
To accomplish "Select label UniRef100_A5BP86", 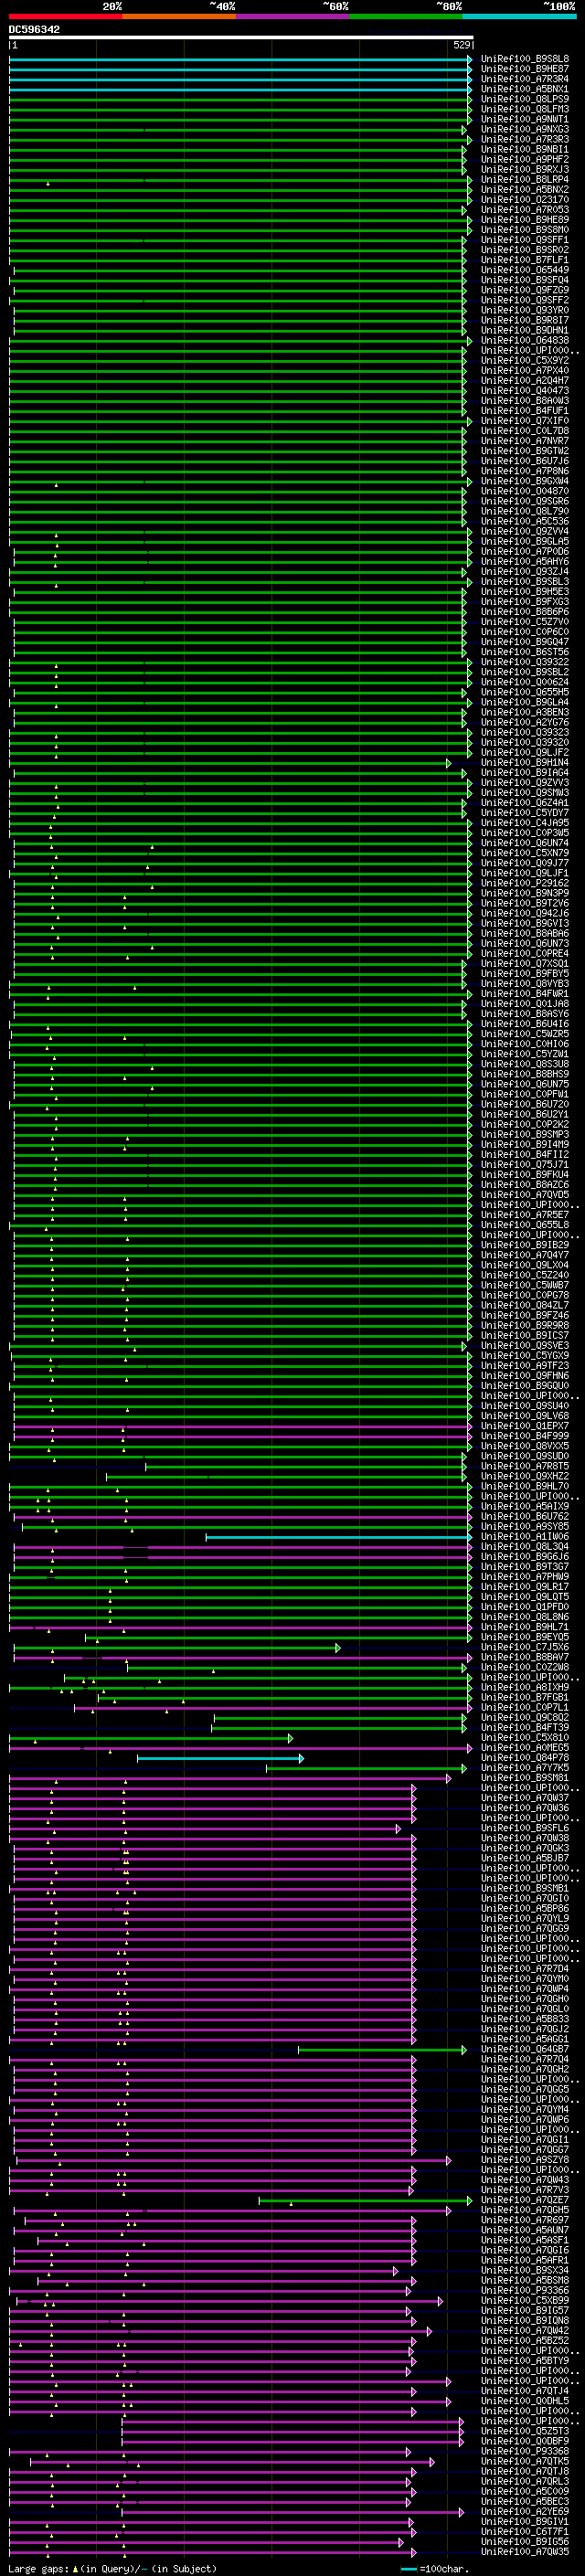I will point(525,1909).
